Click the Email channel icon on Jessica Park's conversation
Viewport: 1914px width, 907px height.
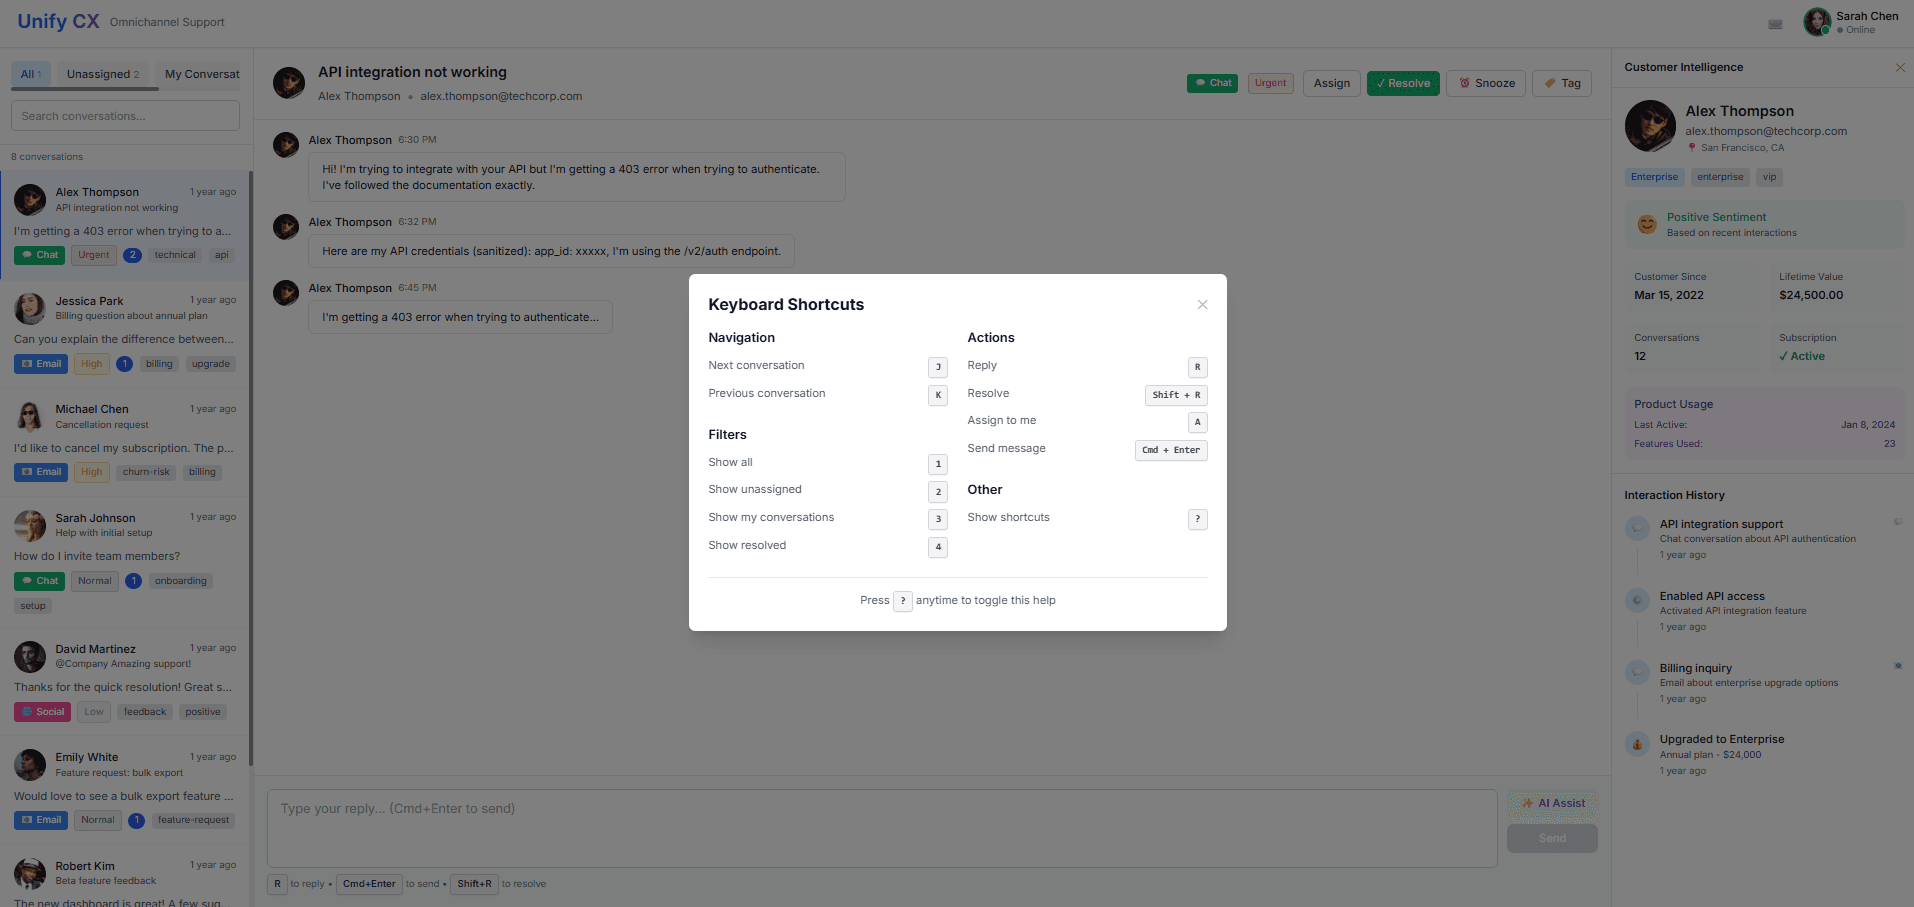click(x=29, y=363)
